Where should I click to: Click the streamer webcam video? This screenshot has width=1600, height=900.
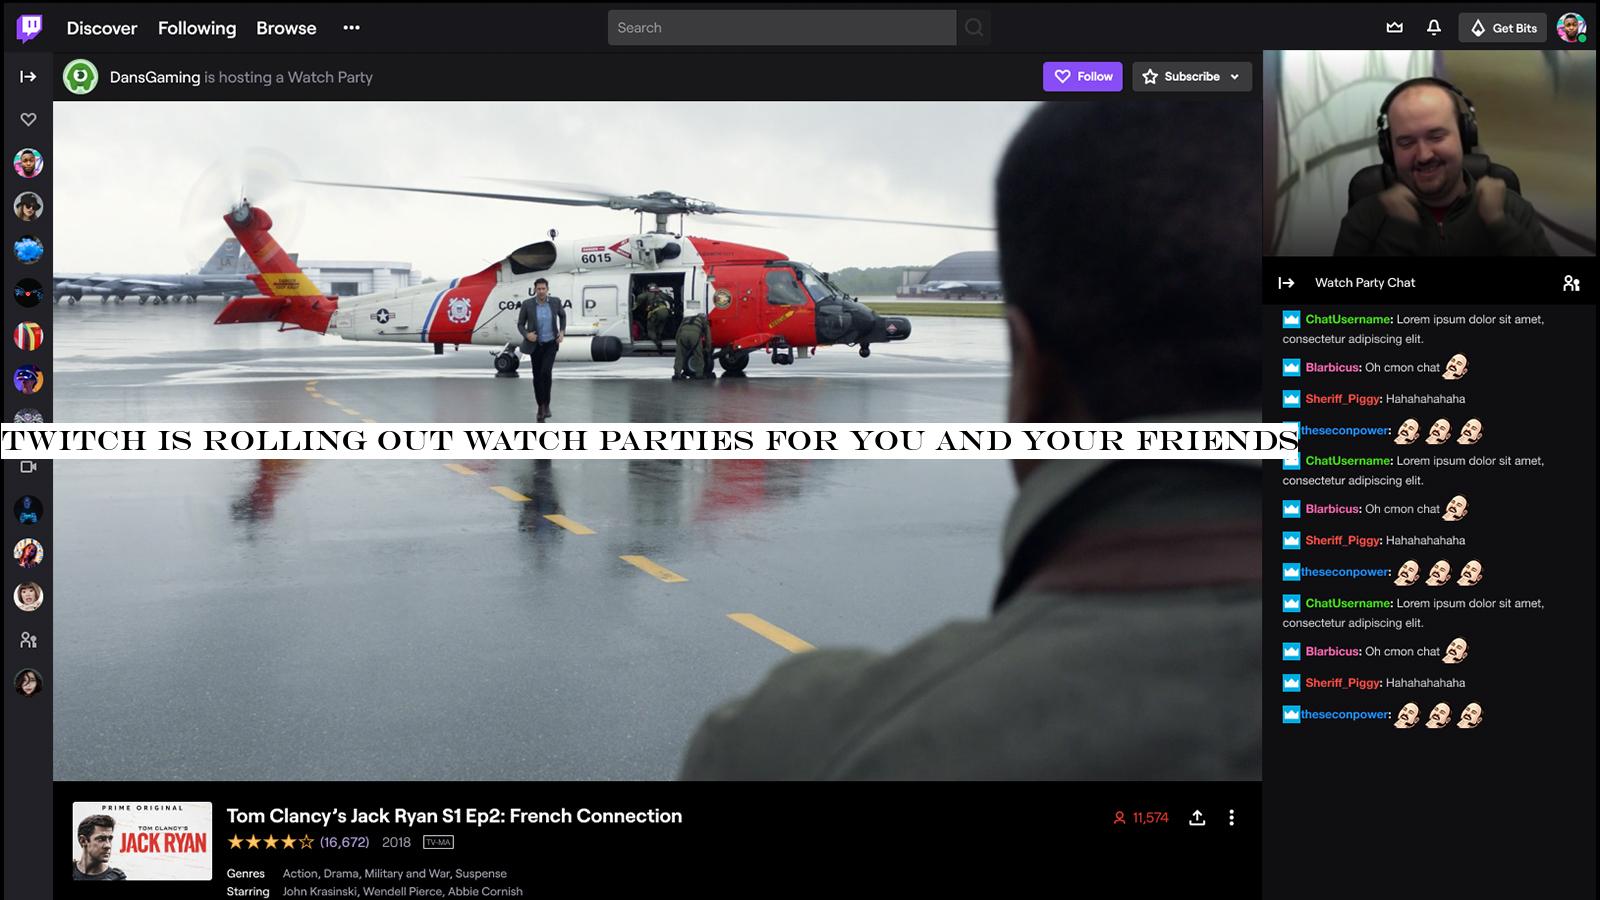click(1429, 153)
